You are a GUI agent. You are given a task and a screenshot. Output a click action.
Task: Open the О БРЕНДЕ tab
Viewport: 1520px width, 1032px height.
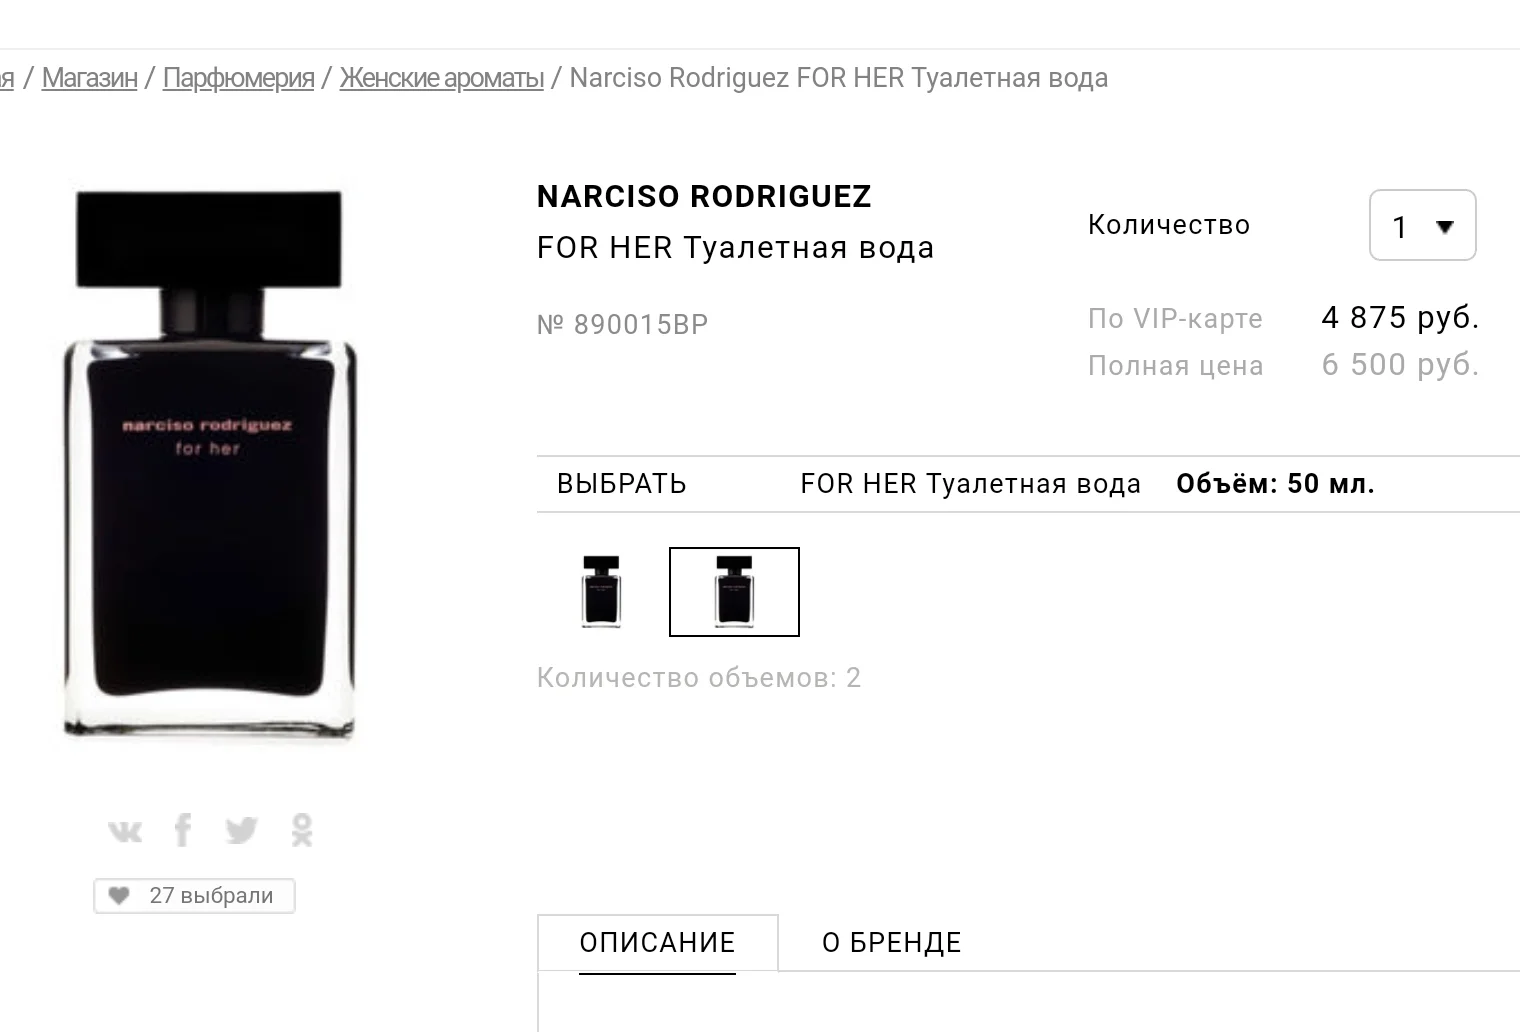[x=892, y=943]
